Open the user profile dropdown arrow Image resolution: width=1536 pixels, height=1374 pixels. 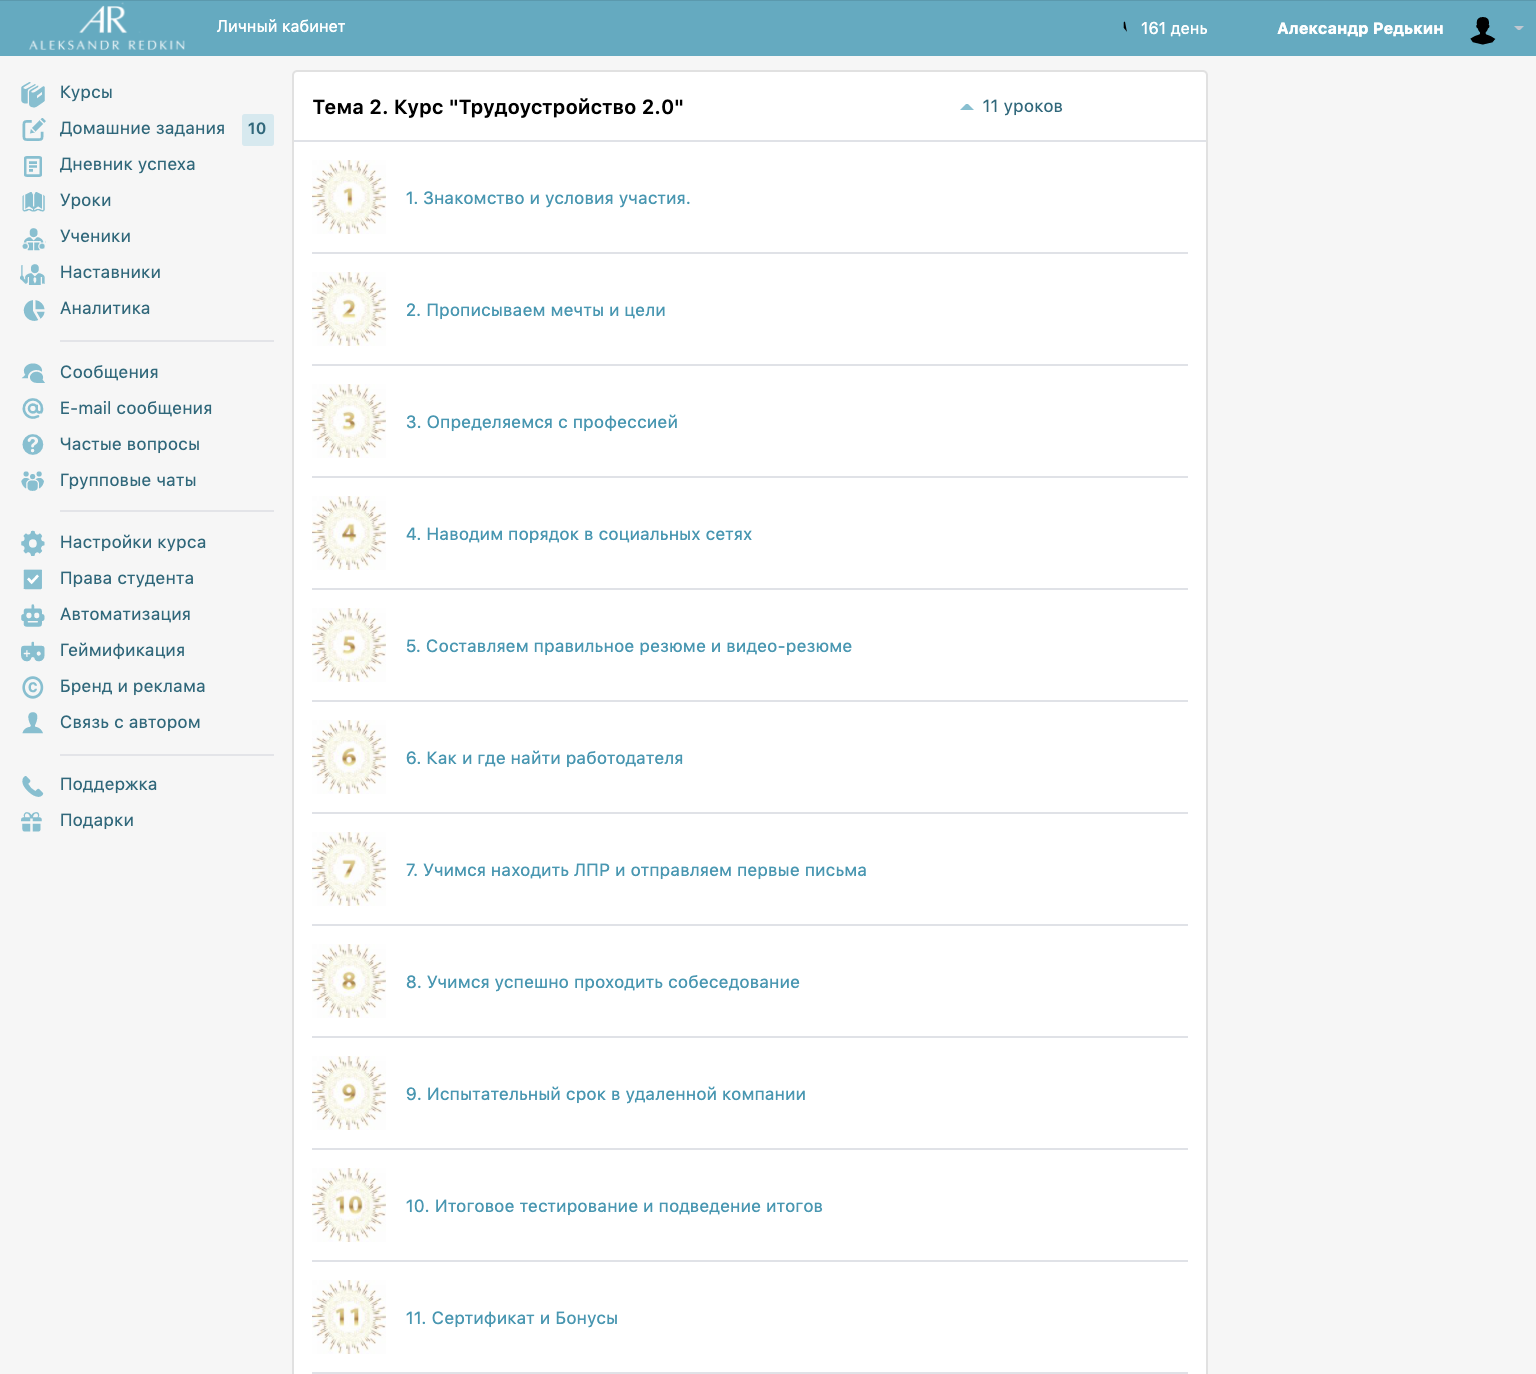click(1518, 29)
